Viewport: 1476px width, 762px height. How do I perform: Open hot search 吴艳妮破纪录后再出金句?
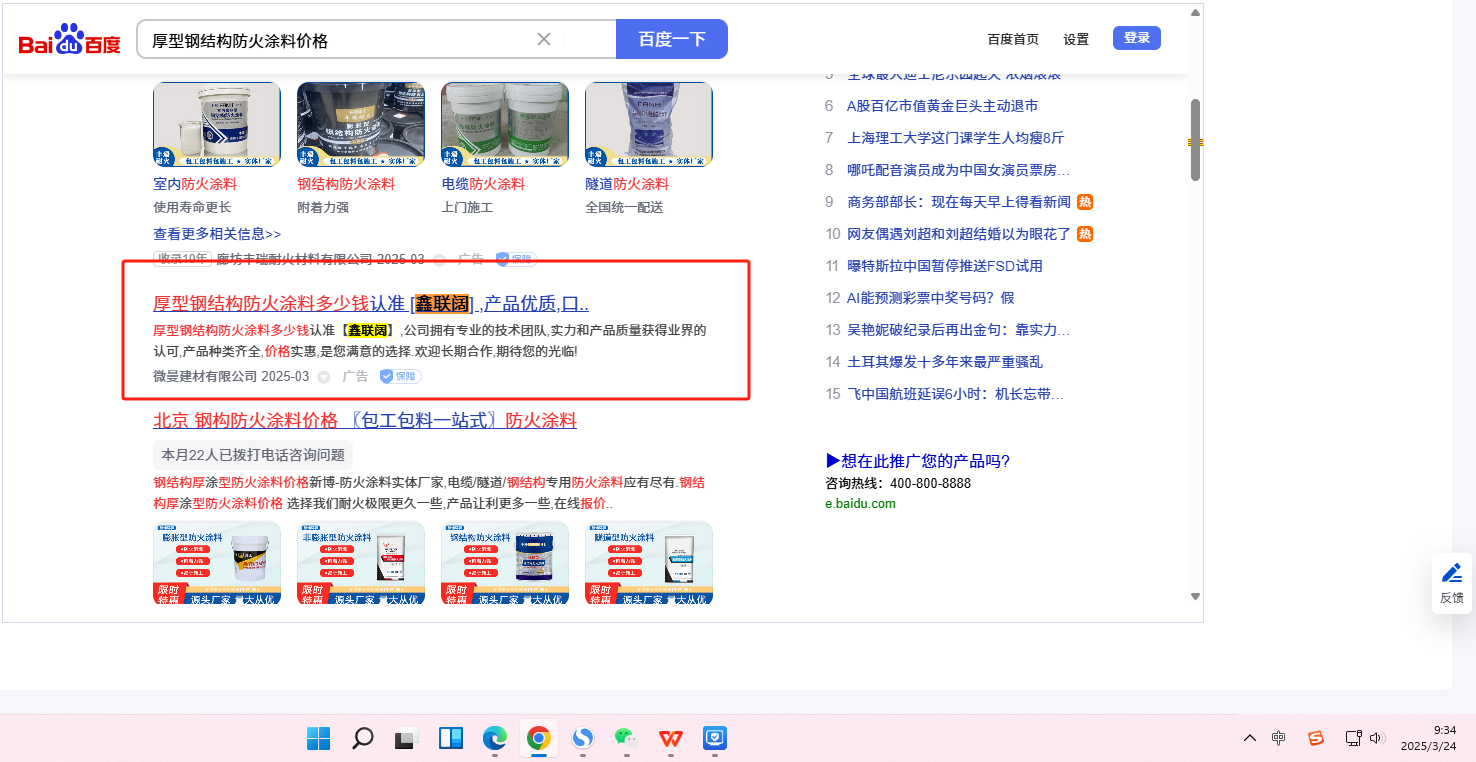pos(958,330)
